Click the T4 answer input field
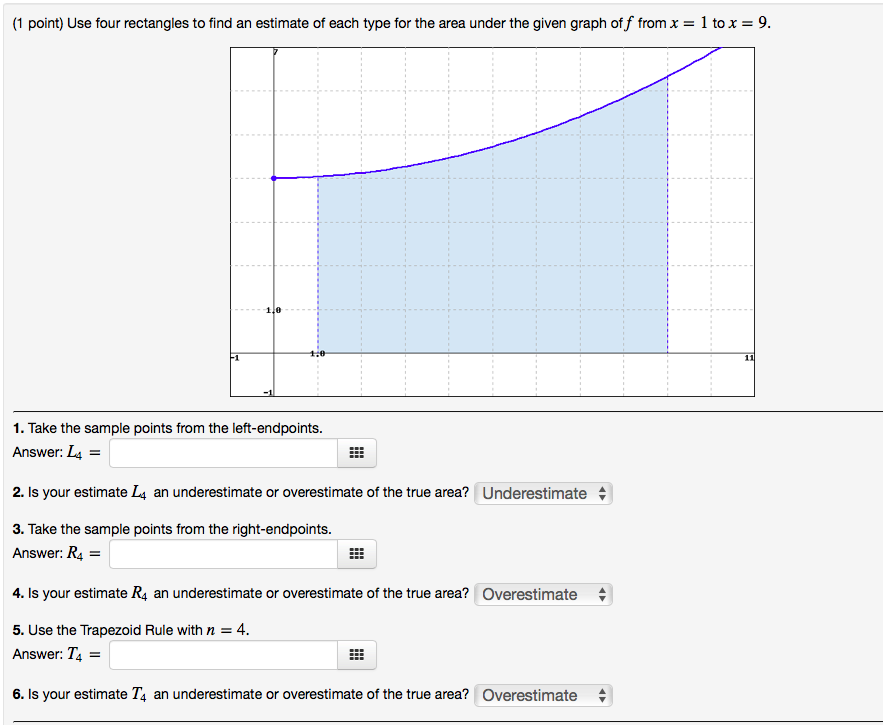 pos(222,655)
